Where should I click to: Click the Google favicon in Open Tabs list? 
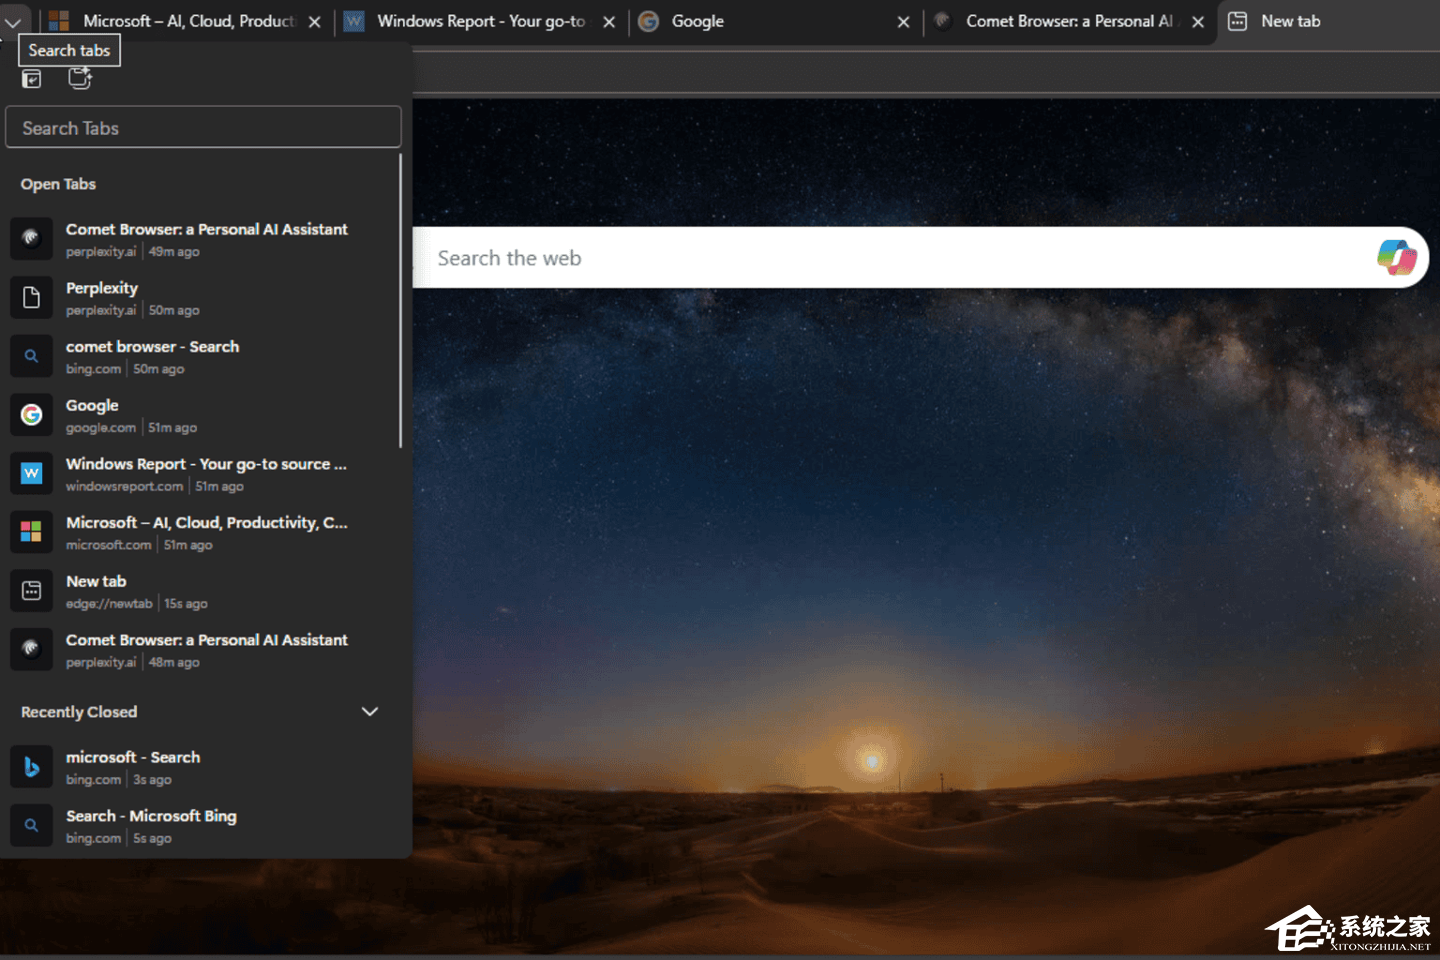point(31,415)
